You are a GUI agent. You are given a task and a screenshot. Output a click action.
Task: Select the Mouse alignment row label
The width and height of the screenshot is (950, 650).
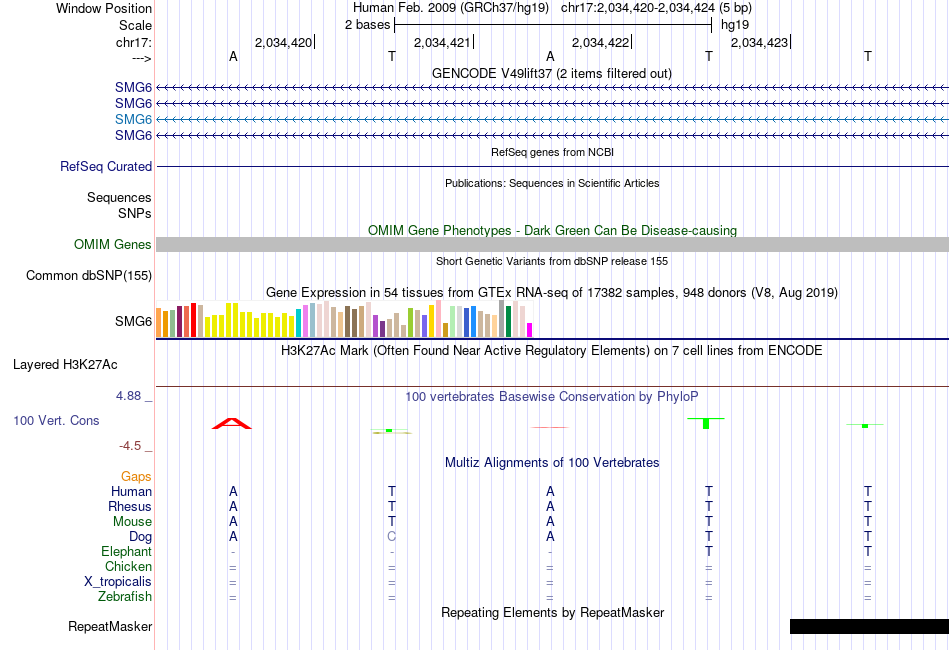132,522
